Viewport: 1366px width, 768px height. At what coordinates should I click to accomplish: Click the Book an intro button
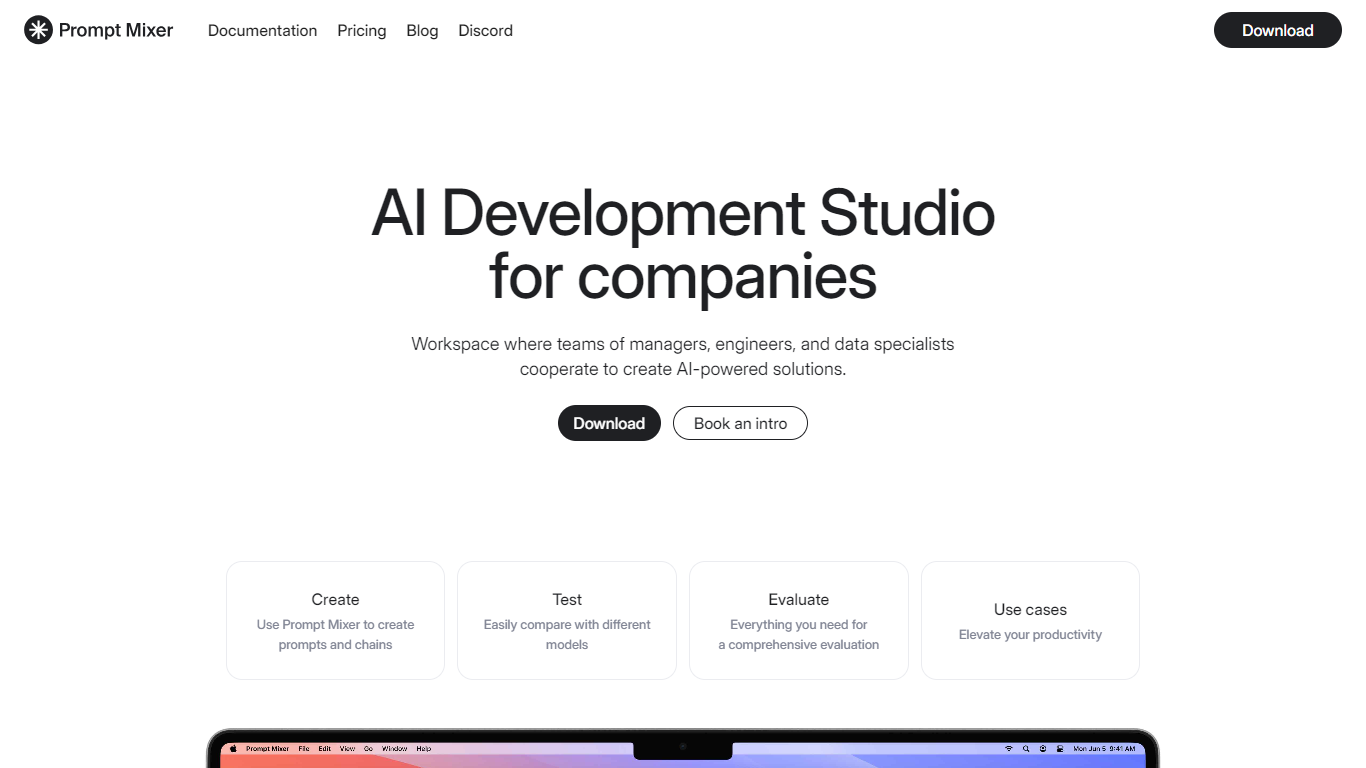click(740, 423)
